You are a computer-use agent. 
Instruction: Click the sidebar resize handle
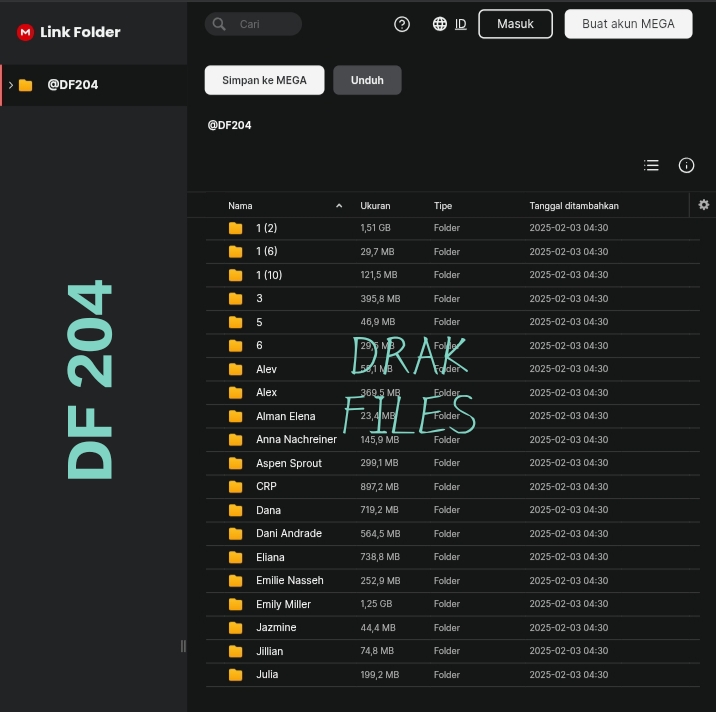[x=183, y=646]
